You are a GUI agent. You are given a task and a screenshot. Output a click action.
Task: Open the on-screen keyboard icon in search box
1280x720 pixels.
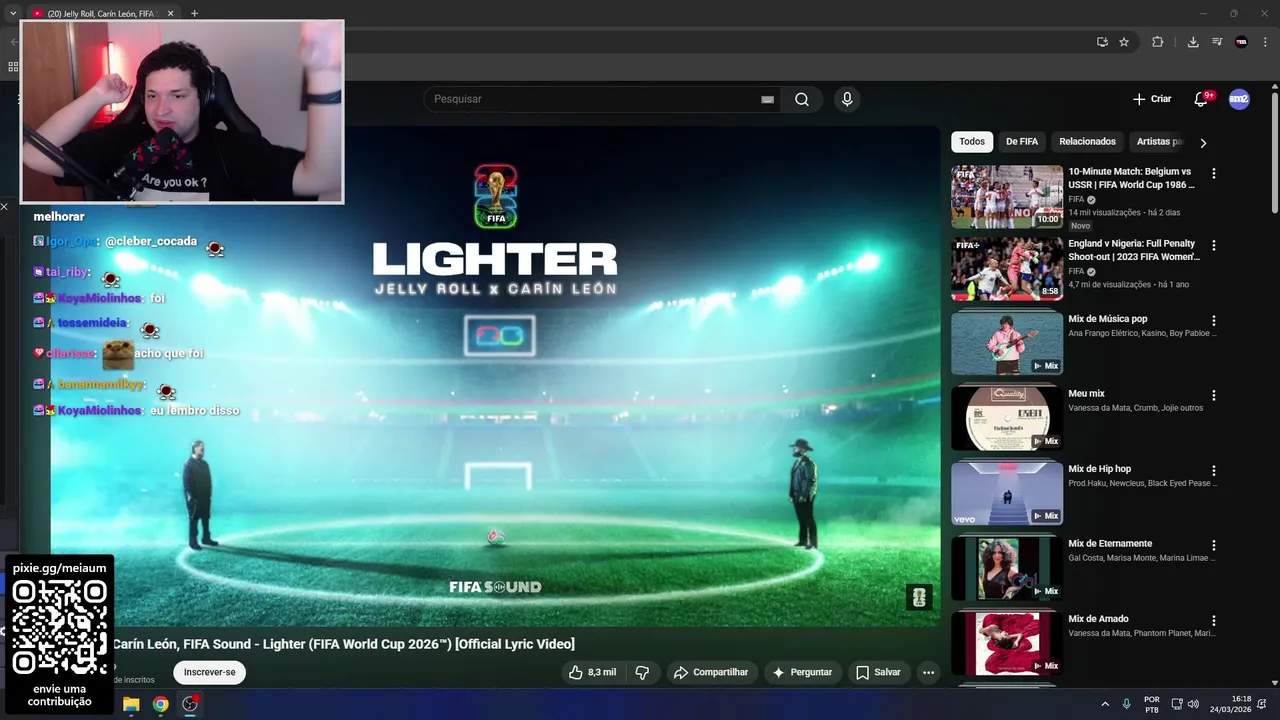(767, 99)
